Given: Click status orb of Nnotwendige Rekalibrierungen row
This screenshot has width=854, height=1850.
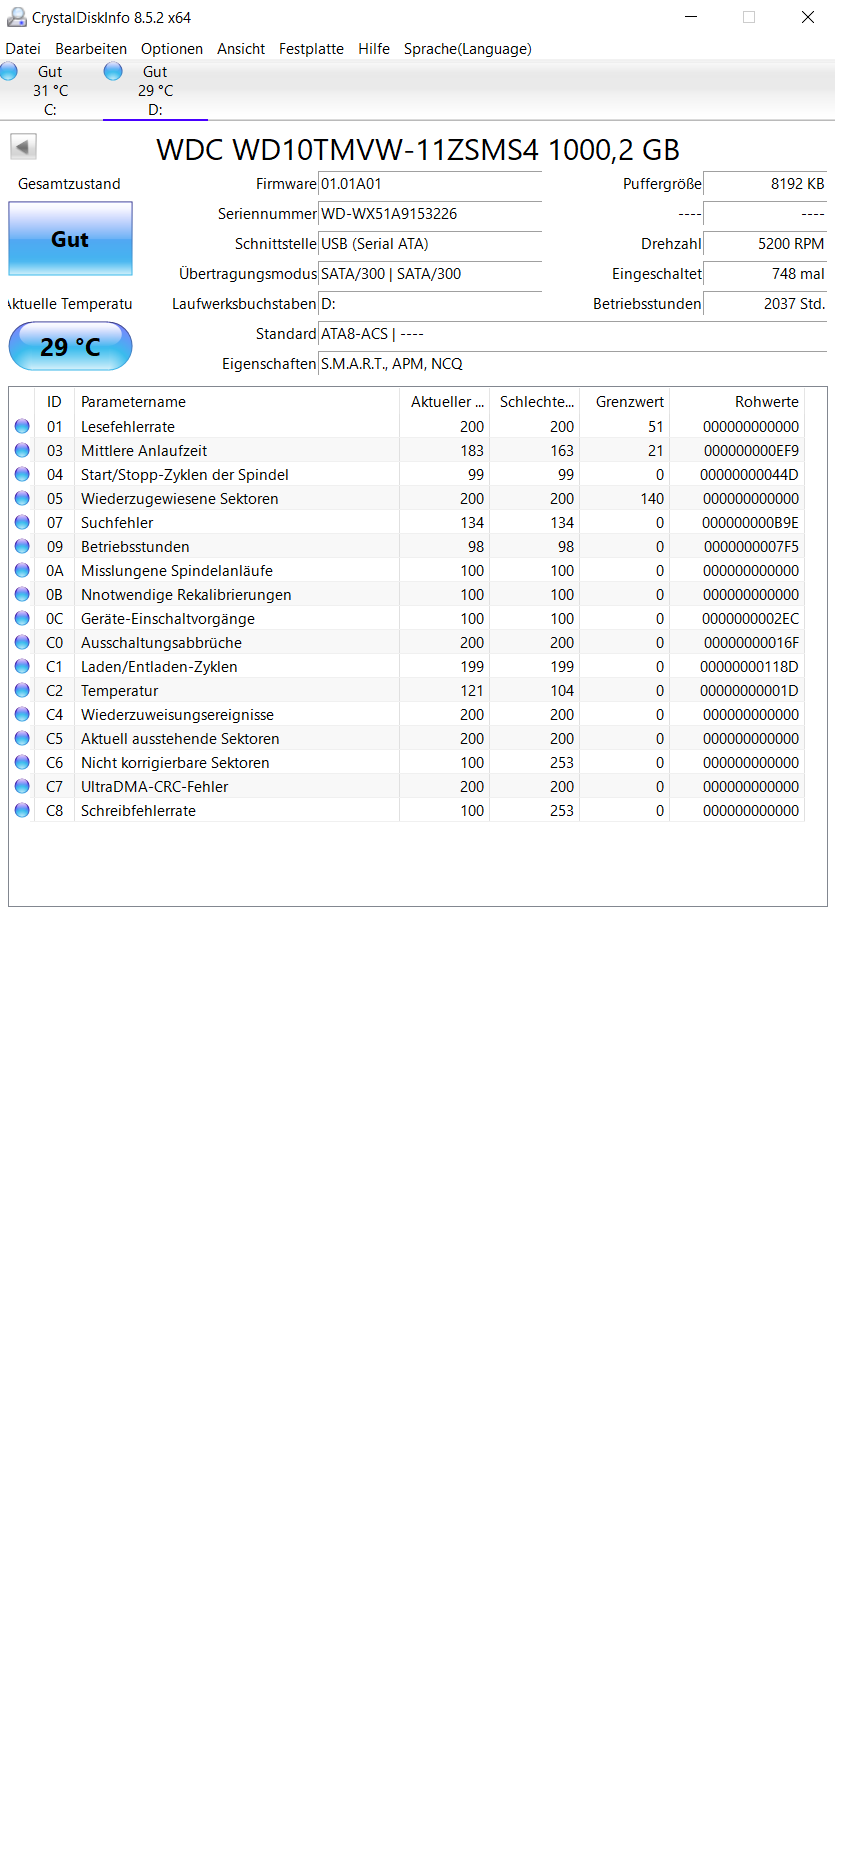Looking at the screenshot, I should 22,594.
